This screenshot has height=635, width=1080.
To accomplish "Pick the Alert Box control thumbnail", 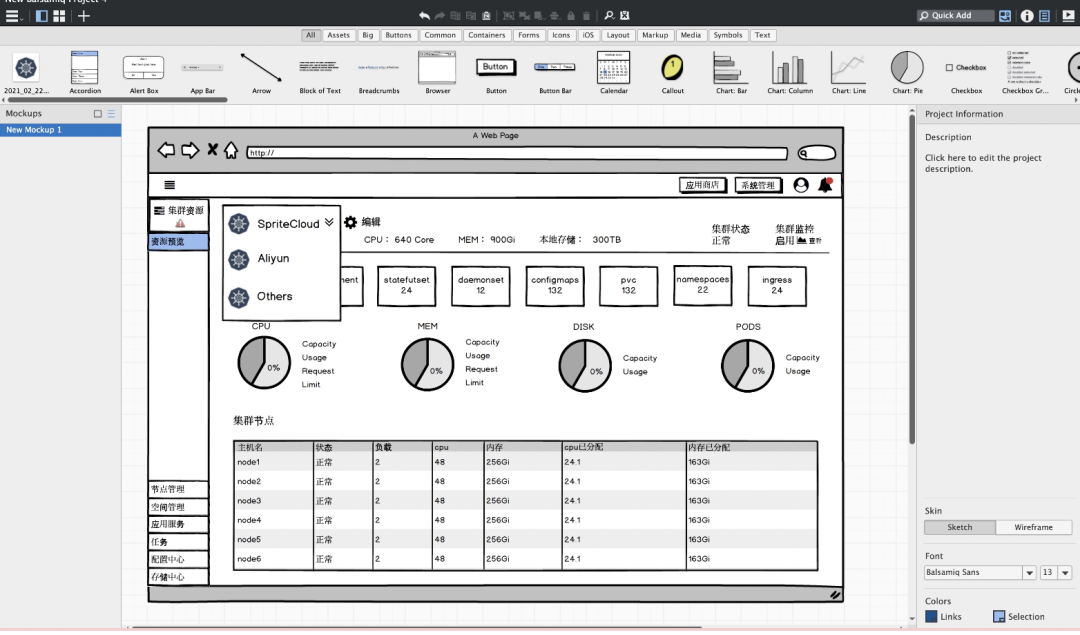I will 144,72.
